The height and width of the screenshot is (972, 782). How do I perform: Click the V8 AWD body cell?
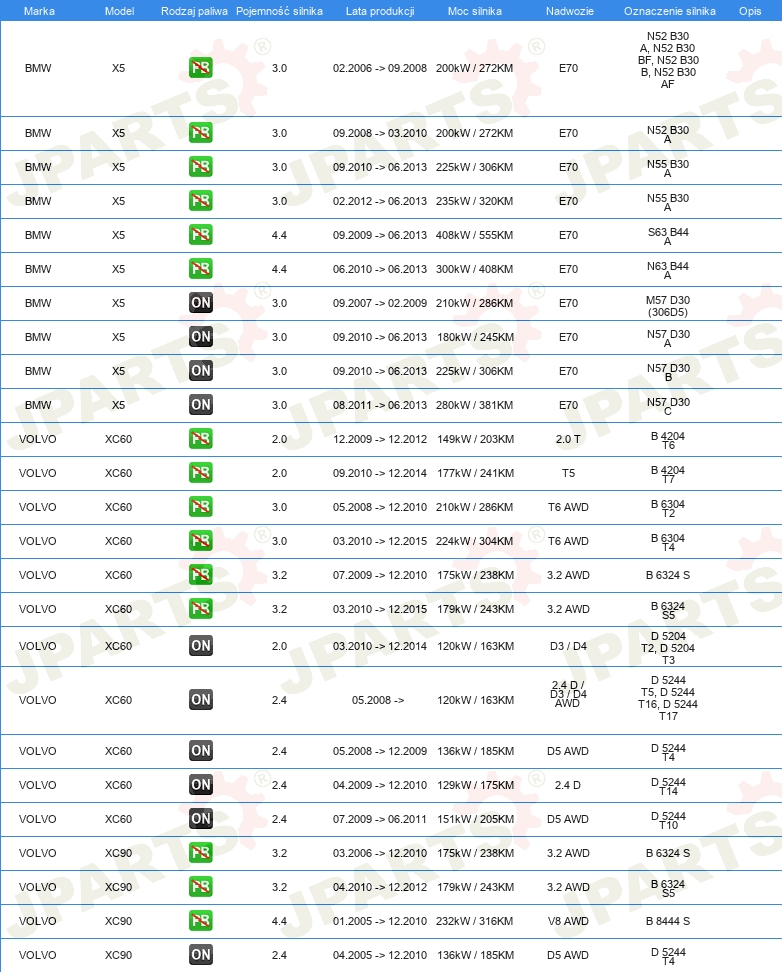click(568, 921)
